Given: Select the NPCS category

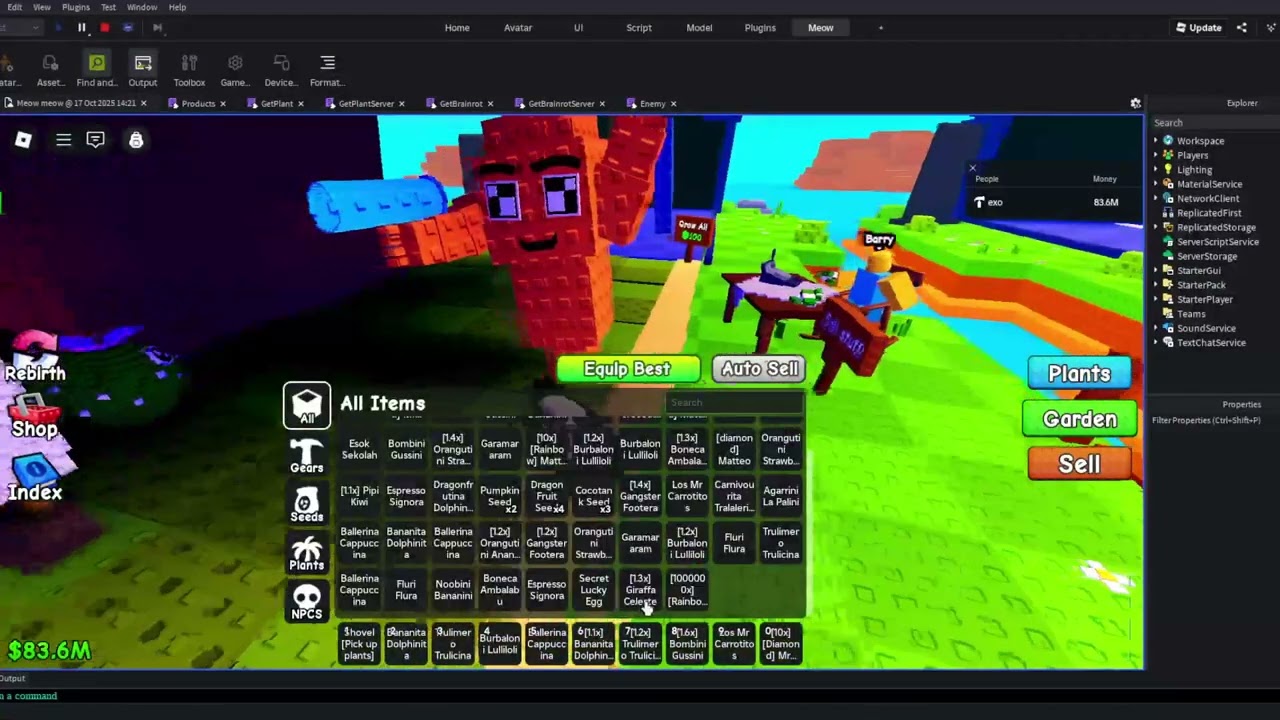Looking at the screenshot, I should 306,602.
